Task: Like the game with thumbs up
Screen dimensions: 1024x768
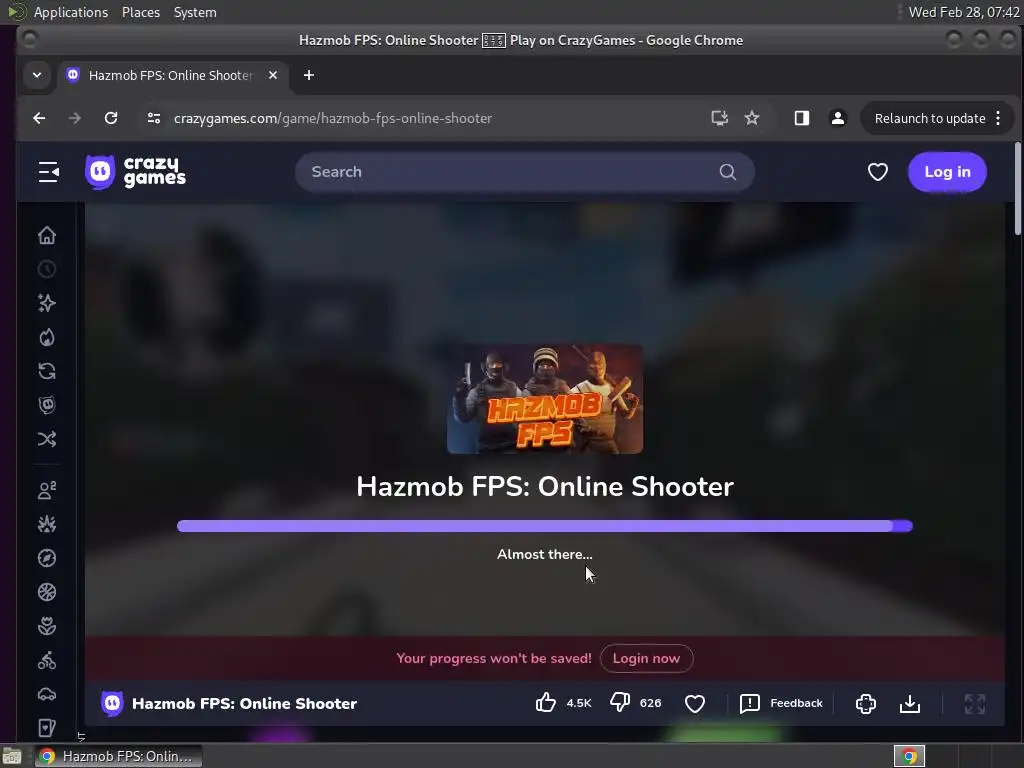Action: point(546,703)
